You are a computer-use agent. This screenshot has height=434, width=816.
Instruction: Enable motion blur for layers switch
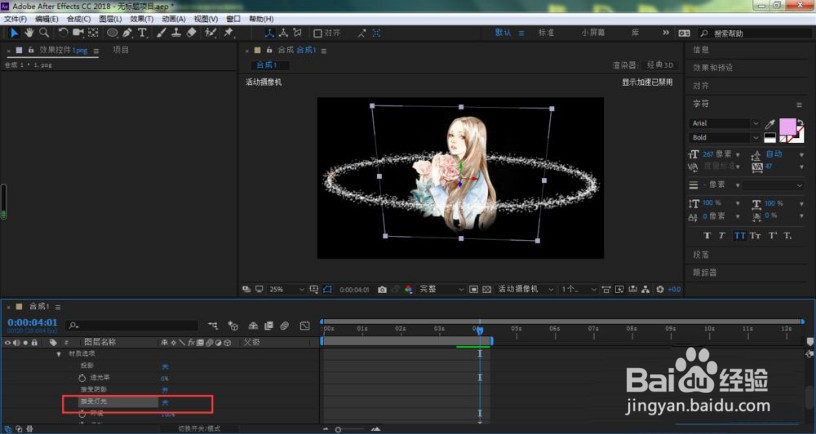(284, 326)
